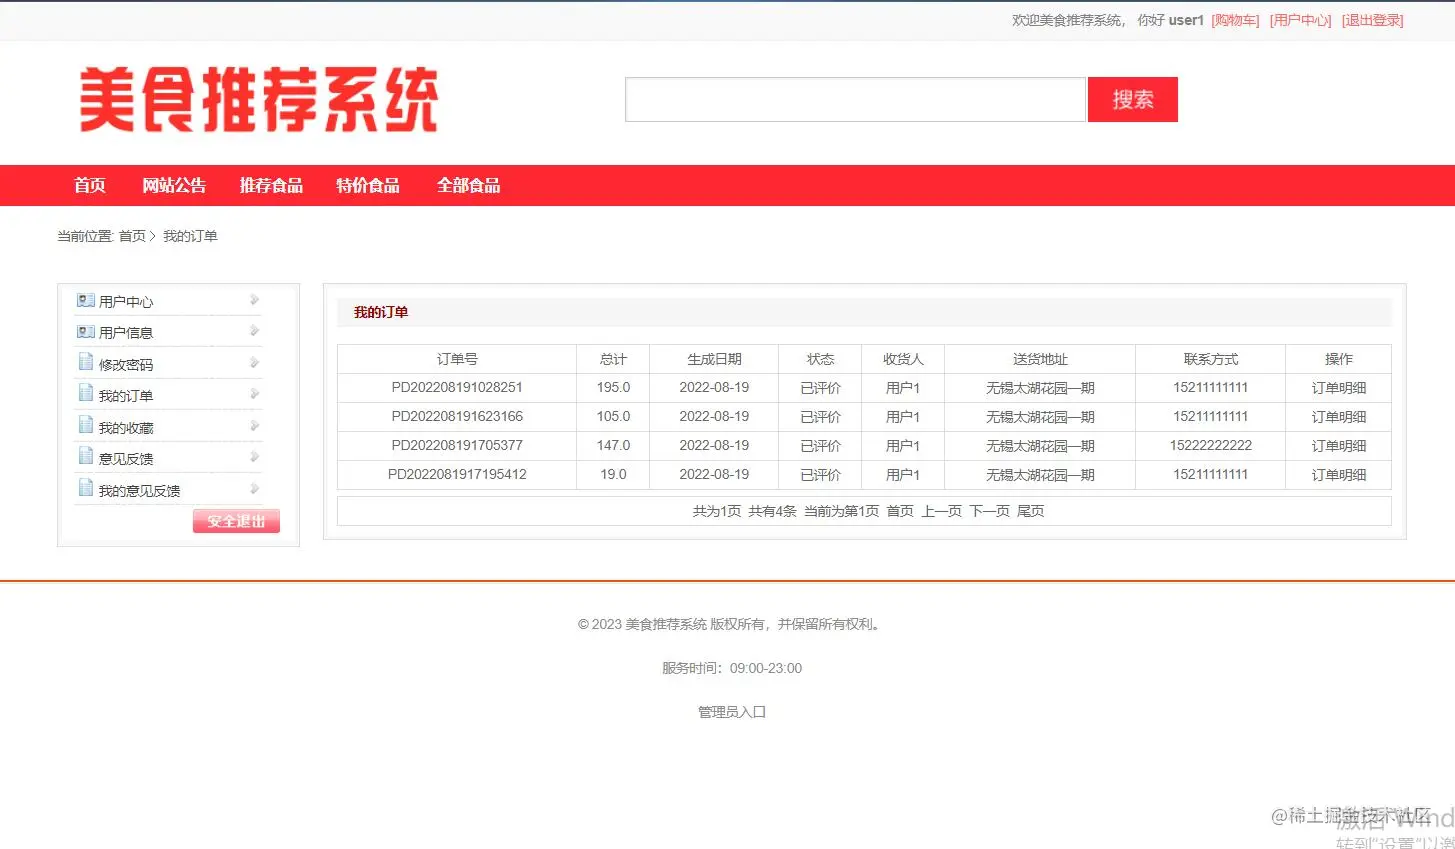The width and height of the screenshot is (1455, 849).
Task: Click order number PD2022081917195412
Action: click(x=457, y=474)
